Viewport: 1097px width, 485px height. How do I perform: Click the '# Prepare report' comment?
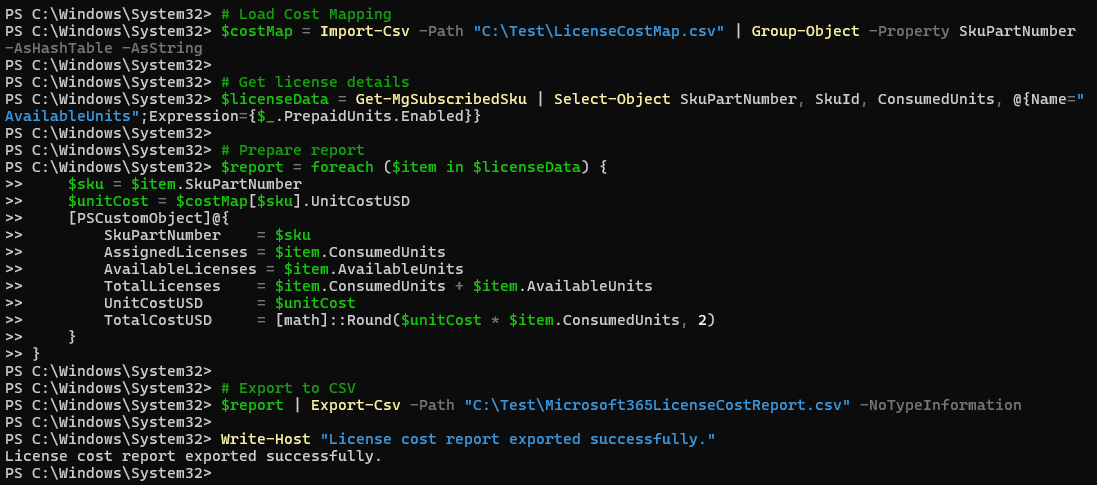coord(292,150)
